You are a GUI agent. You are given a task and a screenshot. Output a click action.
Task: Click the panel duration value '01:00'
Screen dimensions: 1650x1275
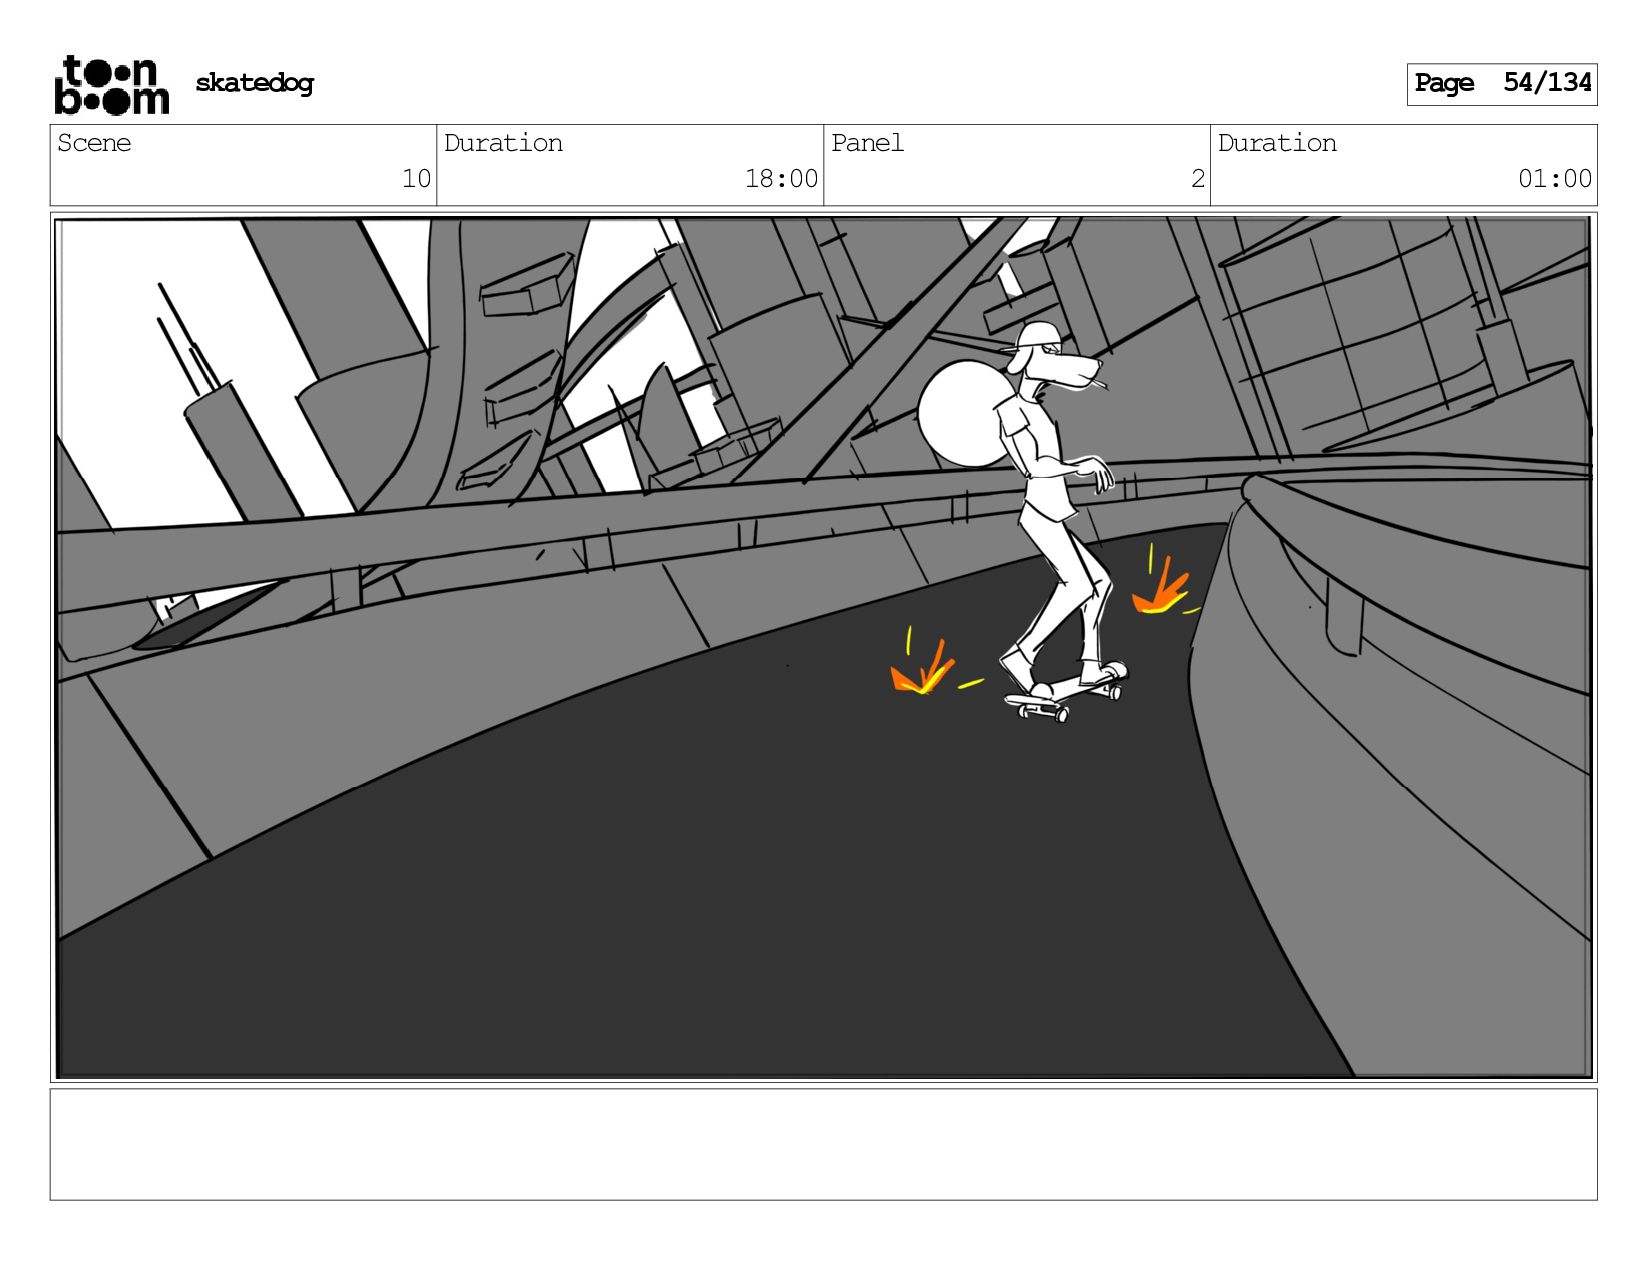1554,179
